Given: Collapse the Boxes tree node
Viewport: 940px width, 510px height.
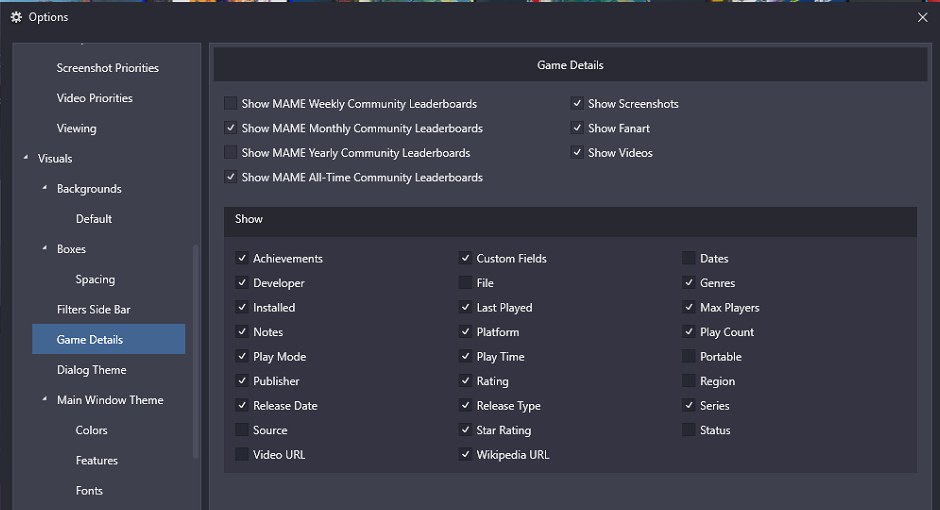Looking at the screenshot, I should (x=44, y=248).
